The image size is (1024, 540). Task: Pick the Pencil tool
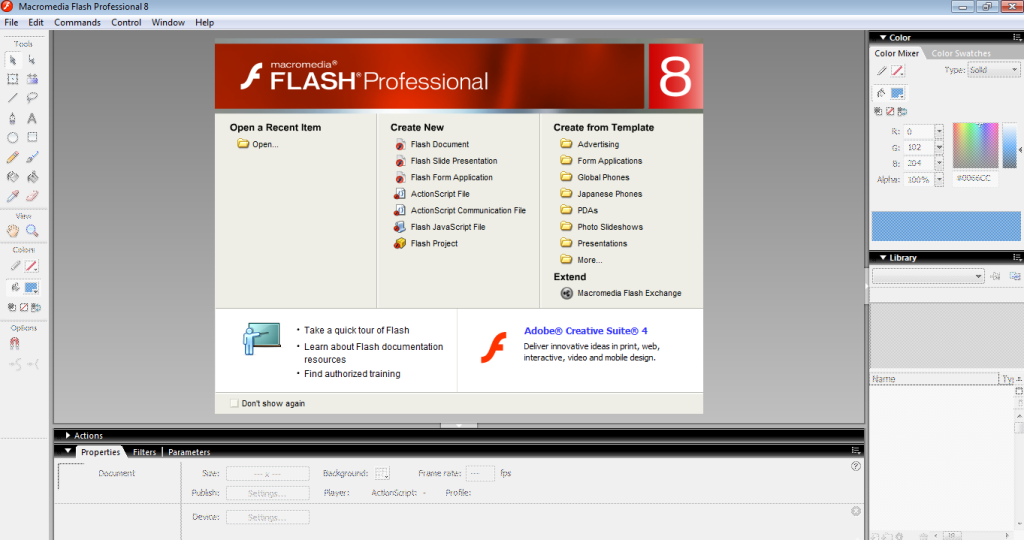coord(12,157)
